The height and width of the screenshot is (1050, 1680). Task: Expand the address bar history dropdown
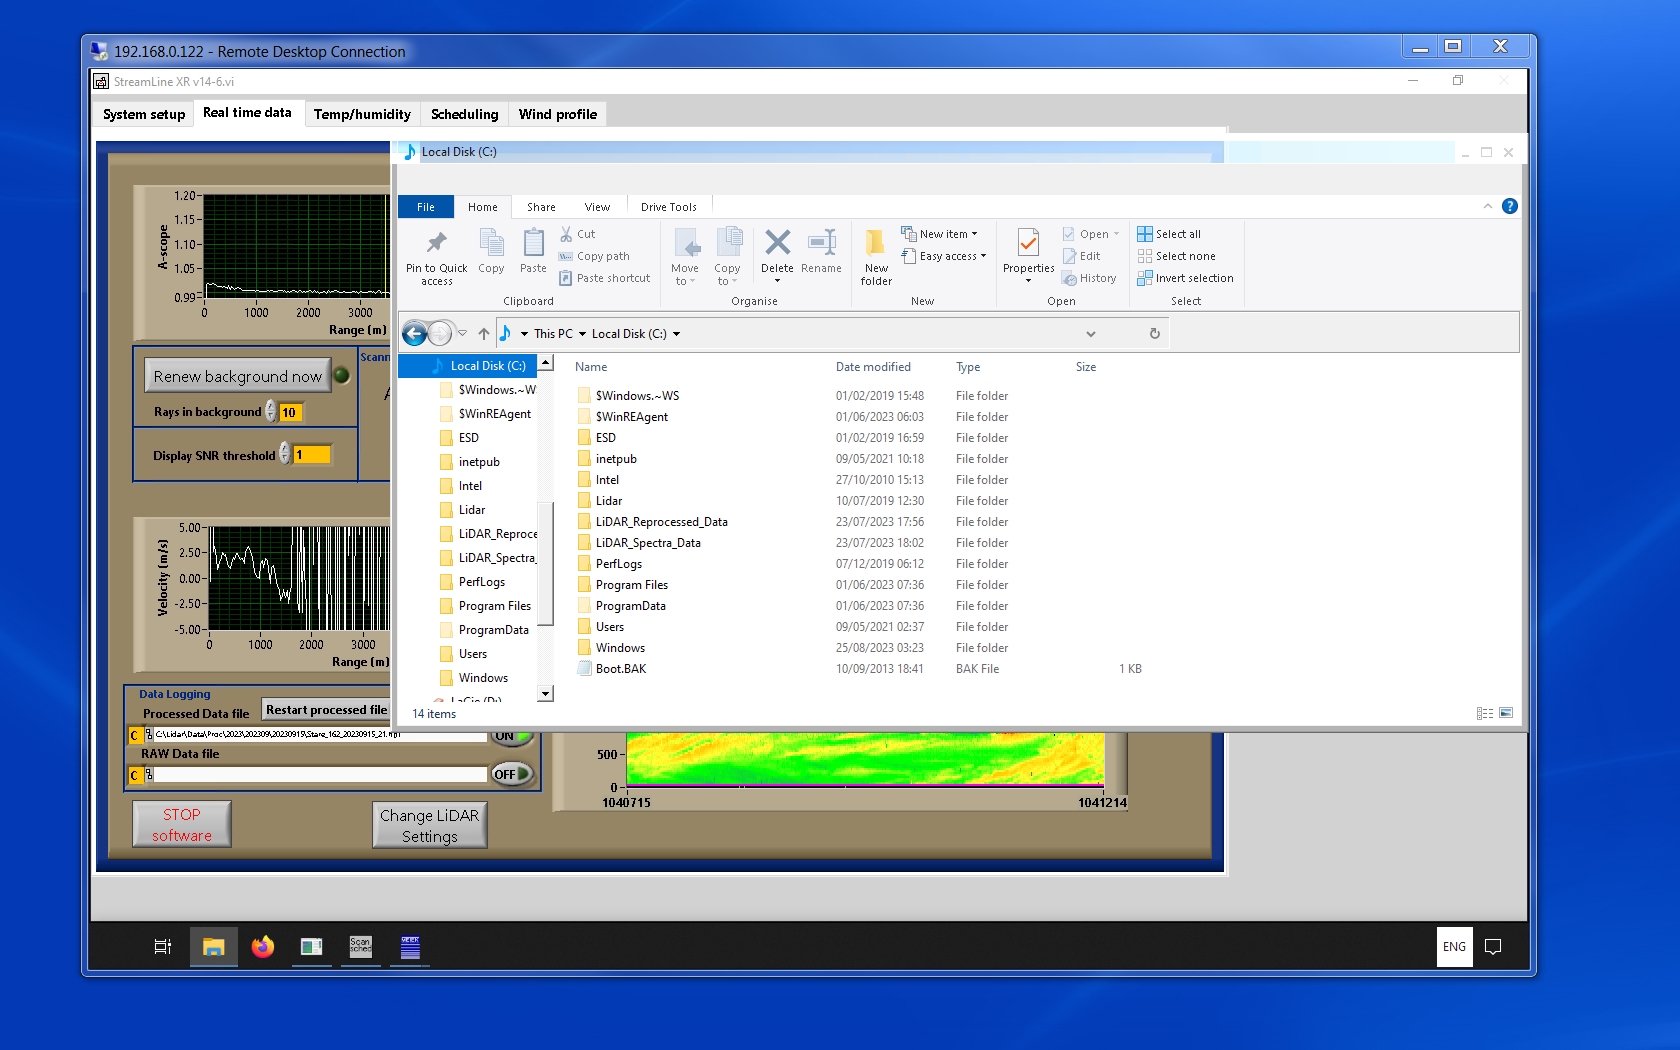[1091, 334]
